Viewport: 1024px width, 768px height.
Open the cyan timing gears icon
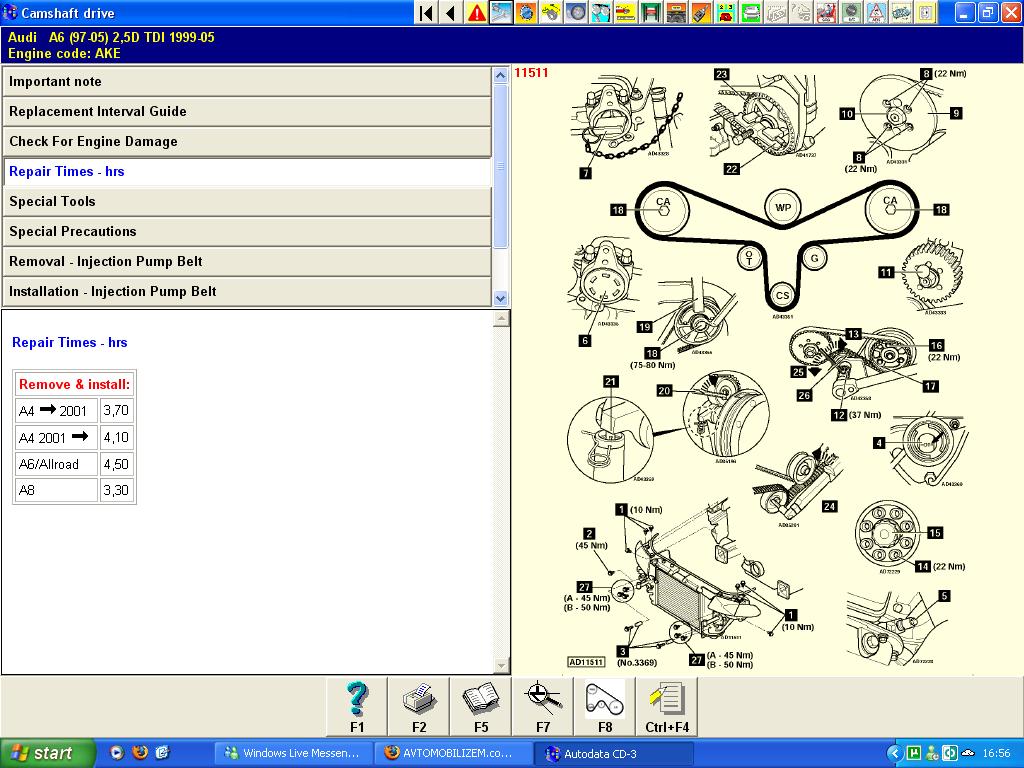click(x=600, y=12)
